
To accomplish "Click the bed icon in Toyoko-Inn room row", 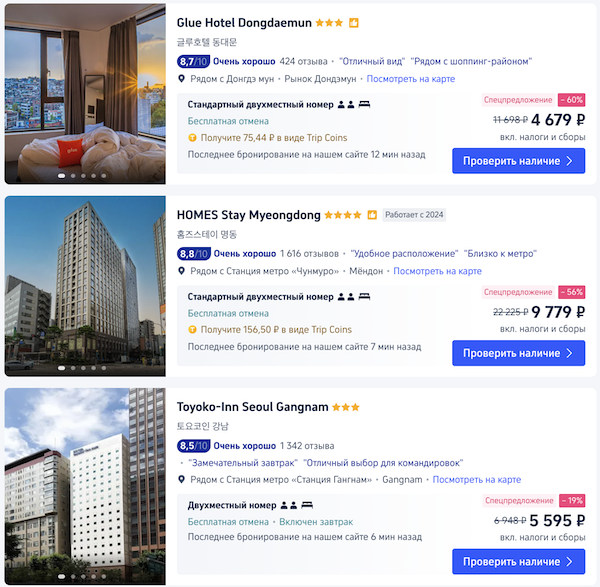I will 307,505.
